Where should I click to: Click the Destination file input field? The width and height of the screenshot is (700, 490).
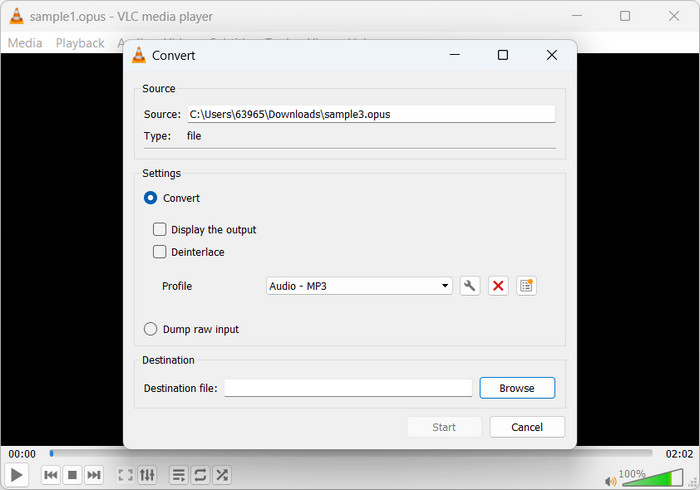click(x=348, y=388)
